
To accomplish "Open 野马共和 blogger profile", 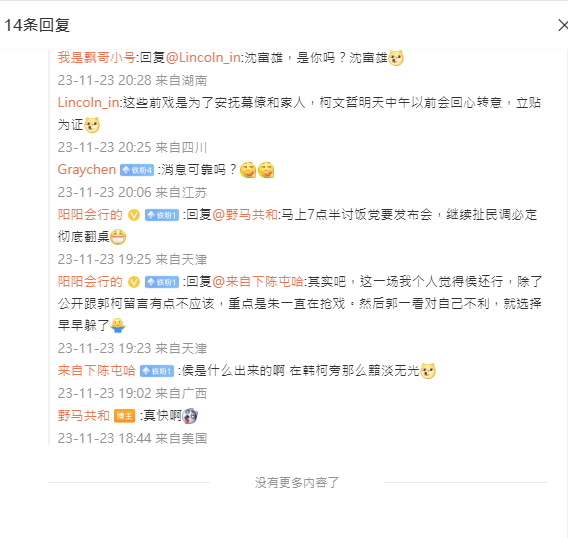I will coord(84,415).
